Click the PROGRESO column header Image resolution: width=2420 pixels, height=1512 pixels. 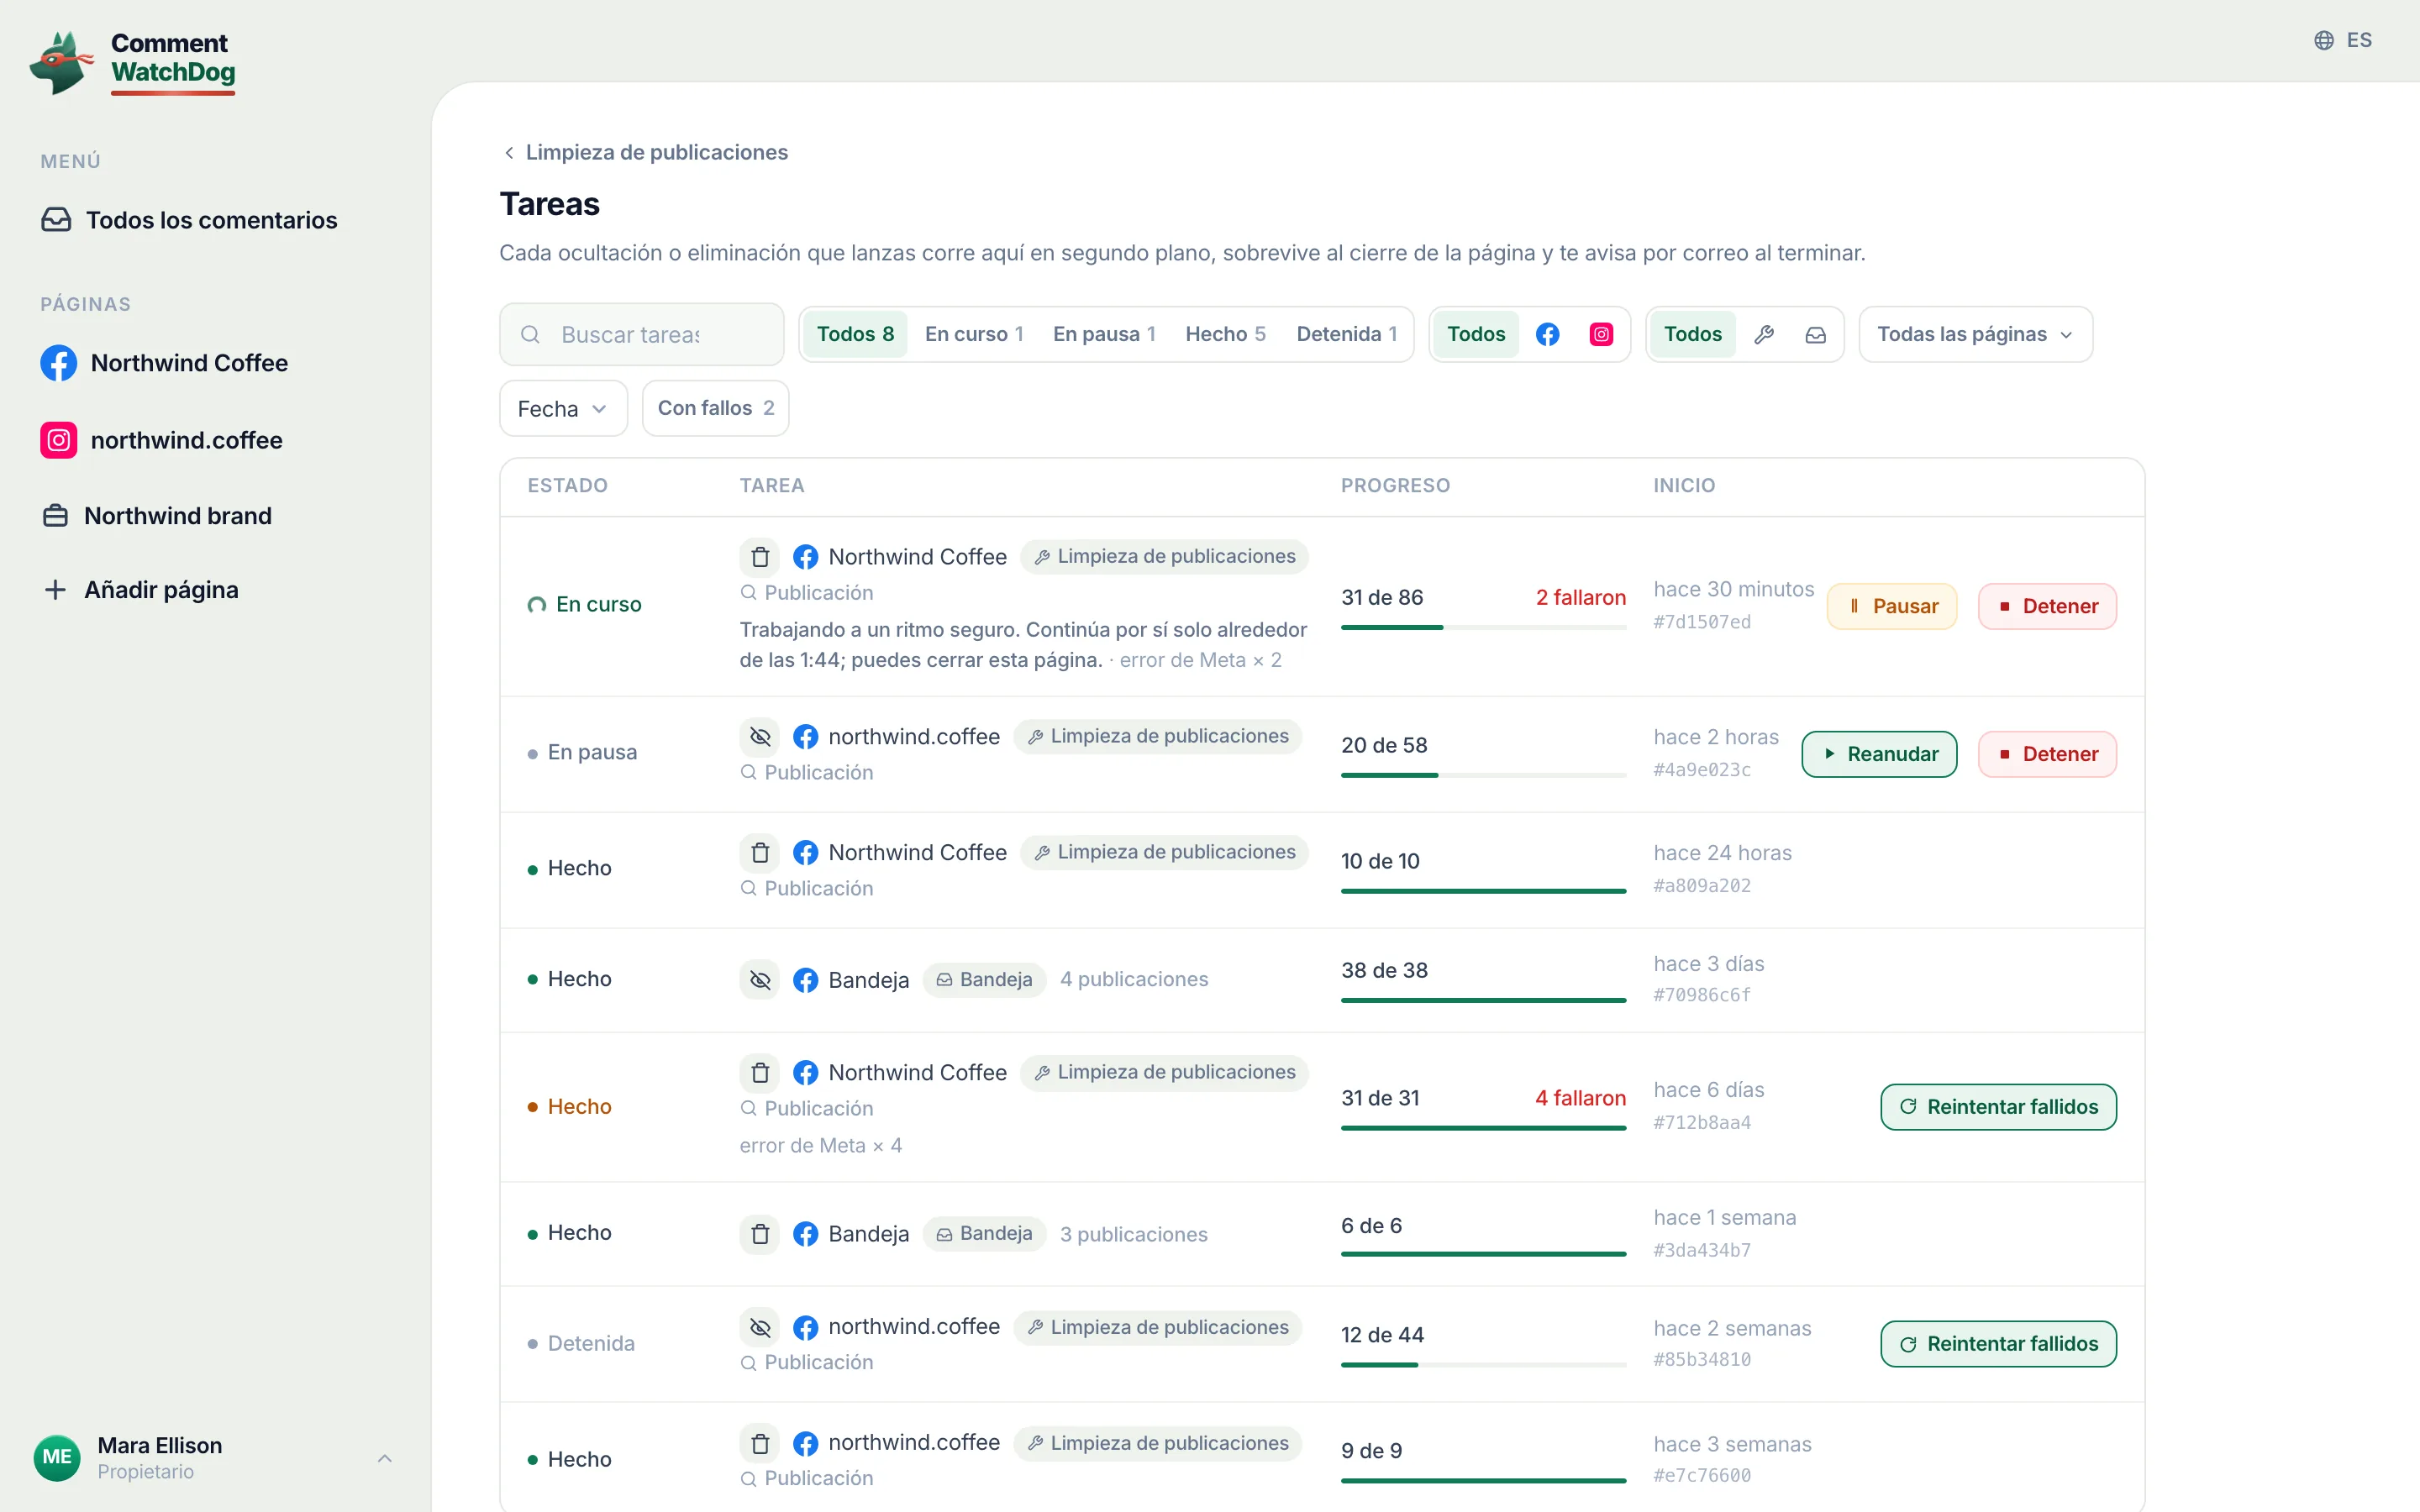[x=1395, y=486]
